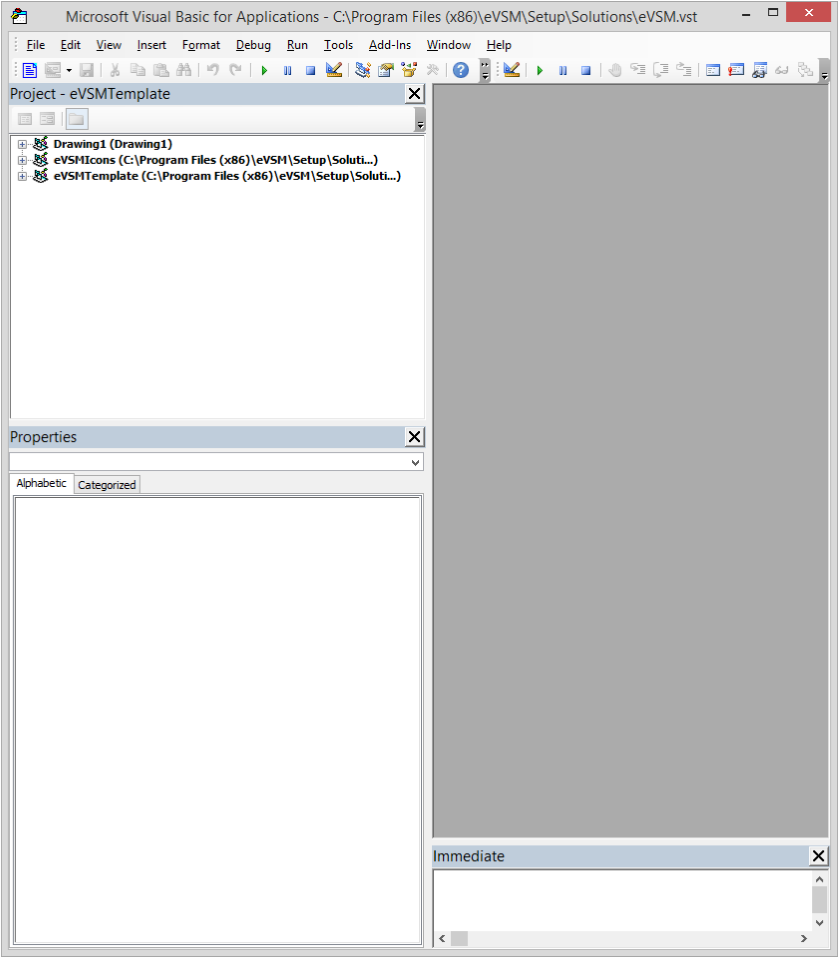Open the Help menu
The width and height of the screenshot is (839, 958).
click(x=499, y=45)
